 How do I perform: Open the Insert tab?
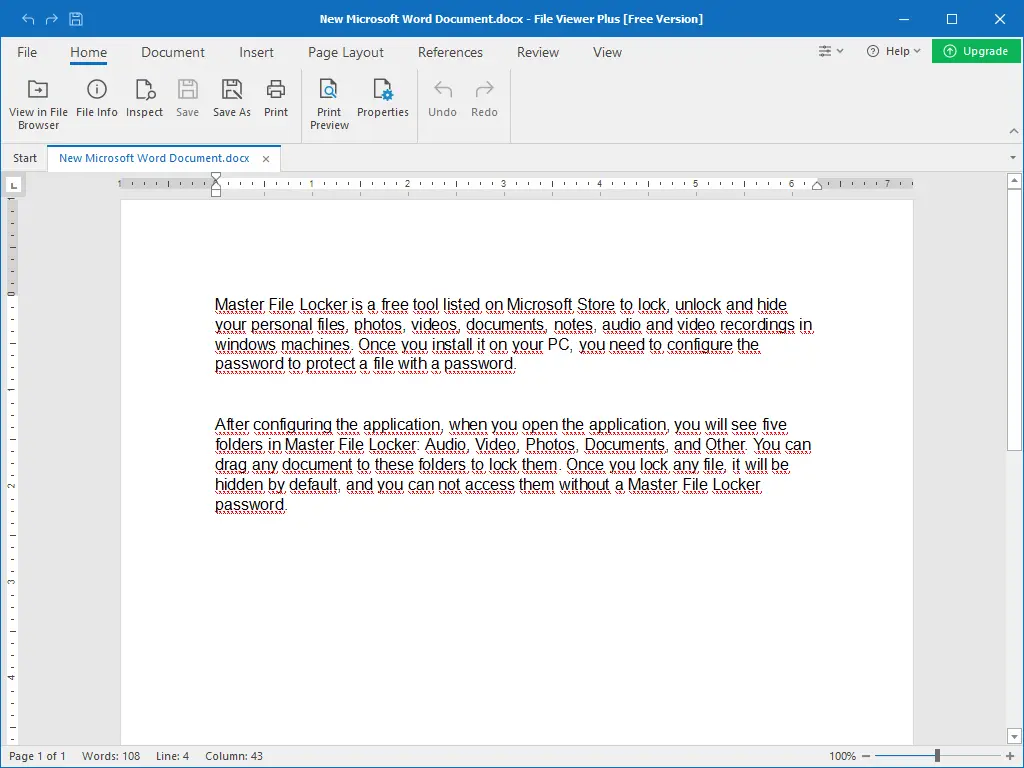click(x=256, y=52)
